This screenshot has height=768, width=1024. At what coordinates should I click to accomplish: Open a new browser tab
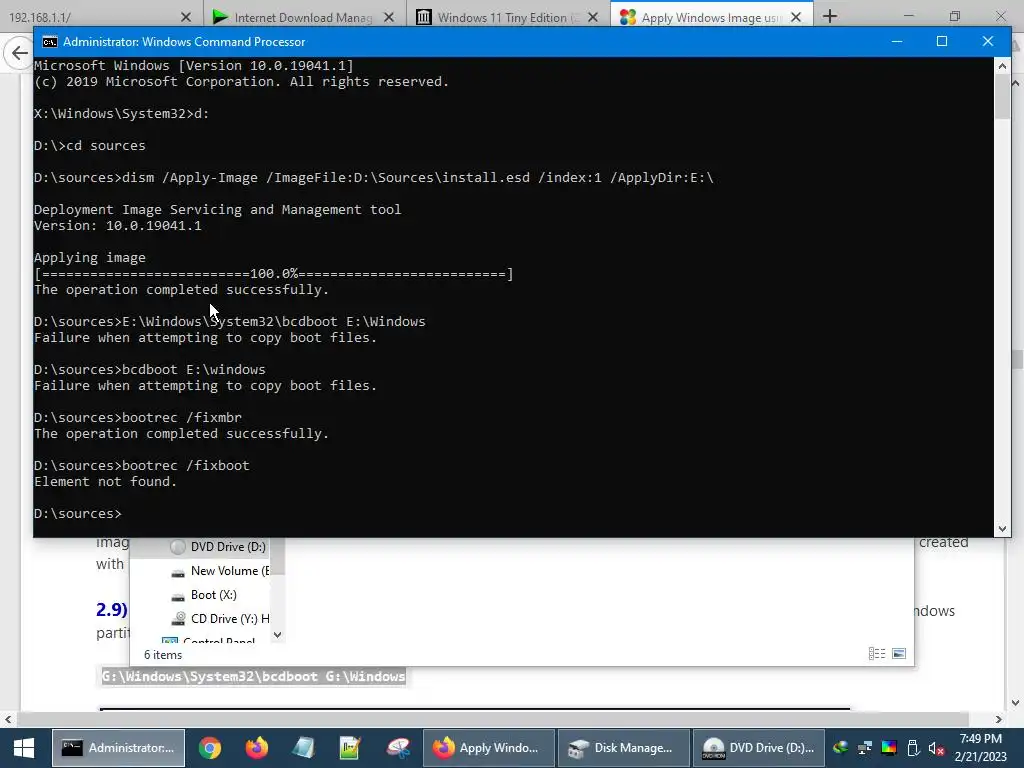pos(830,16)
